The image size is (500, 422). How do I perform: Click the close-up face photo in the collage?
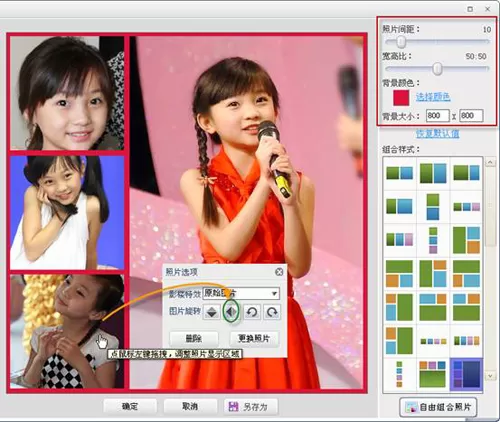[67, 93]
